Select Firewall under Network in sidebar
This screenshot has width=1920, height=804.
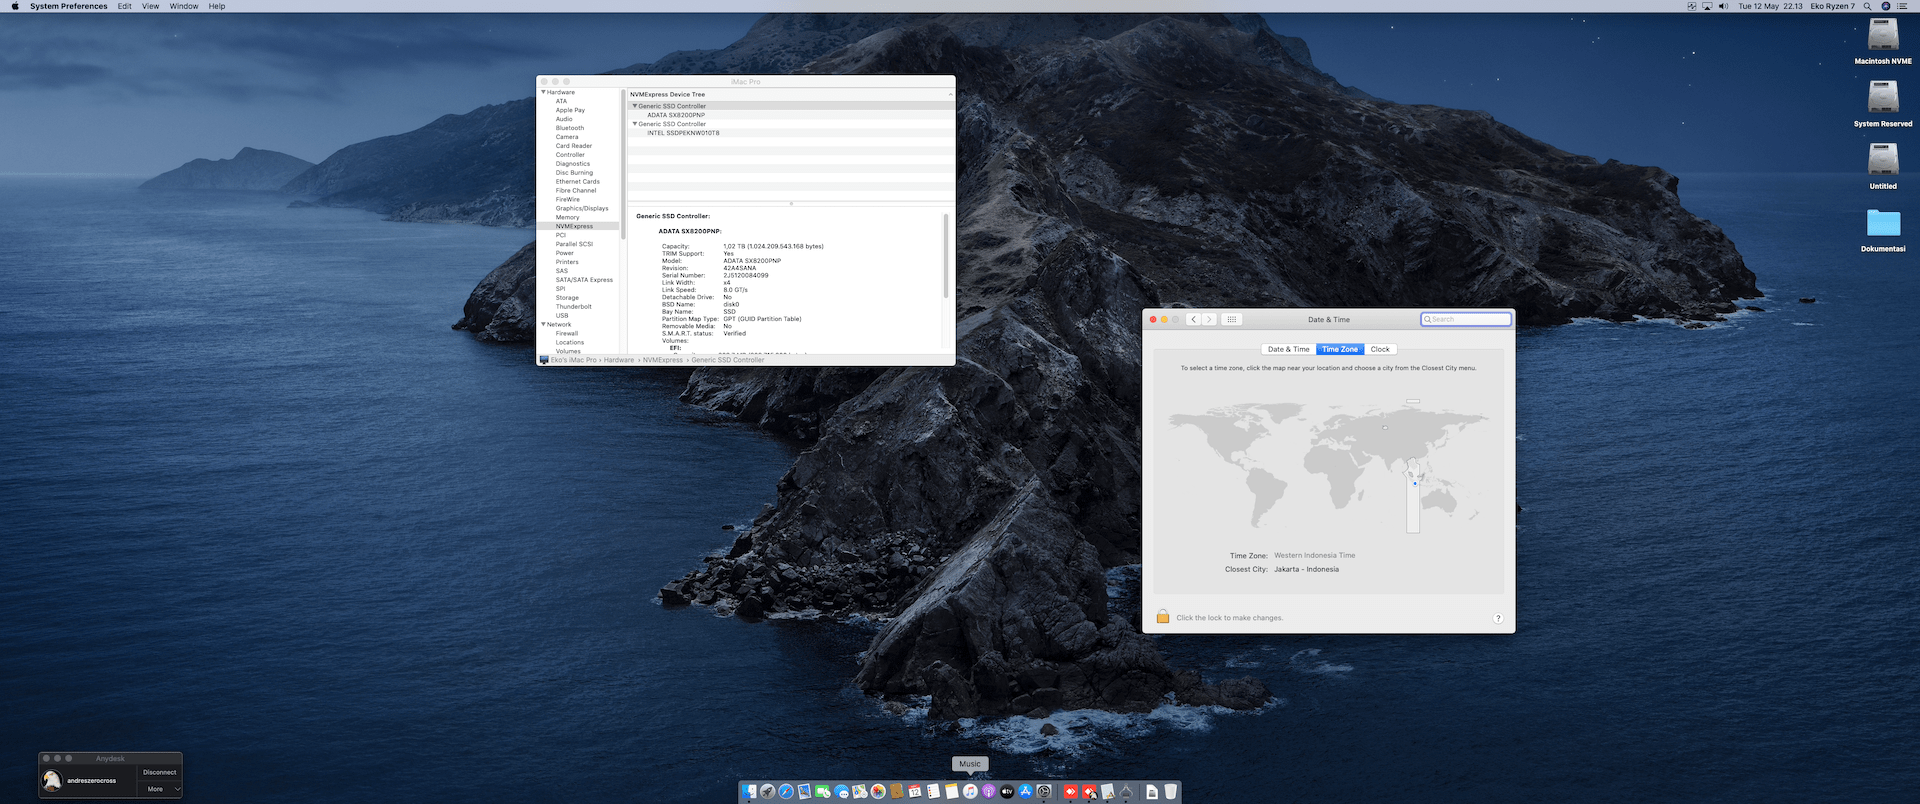[x=567, y=333]
